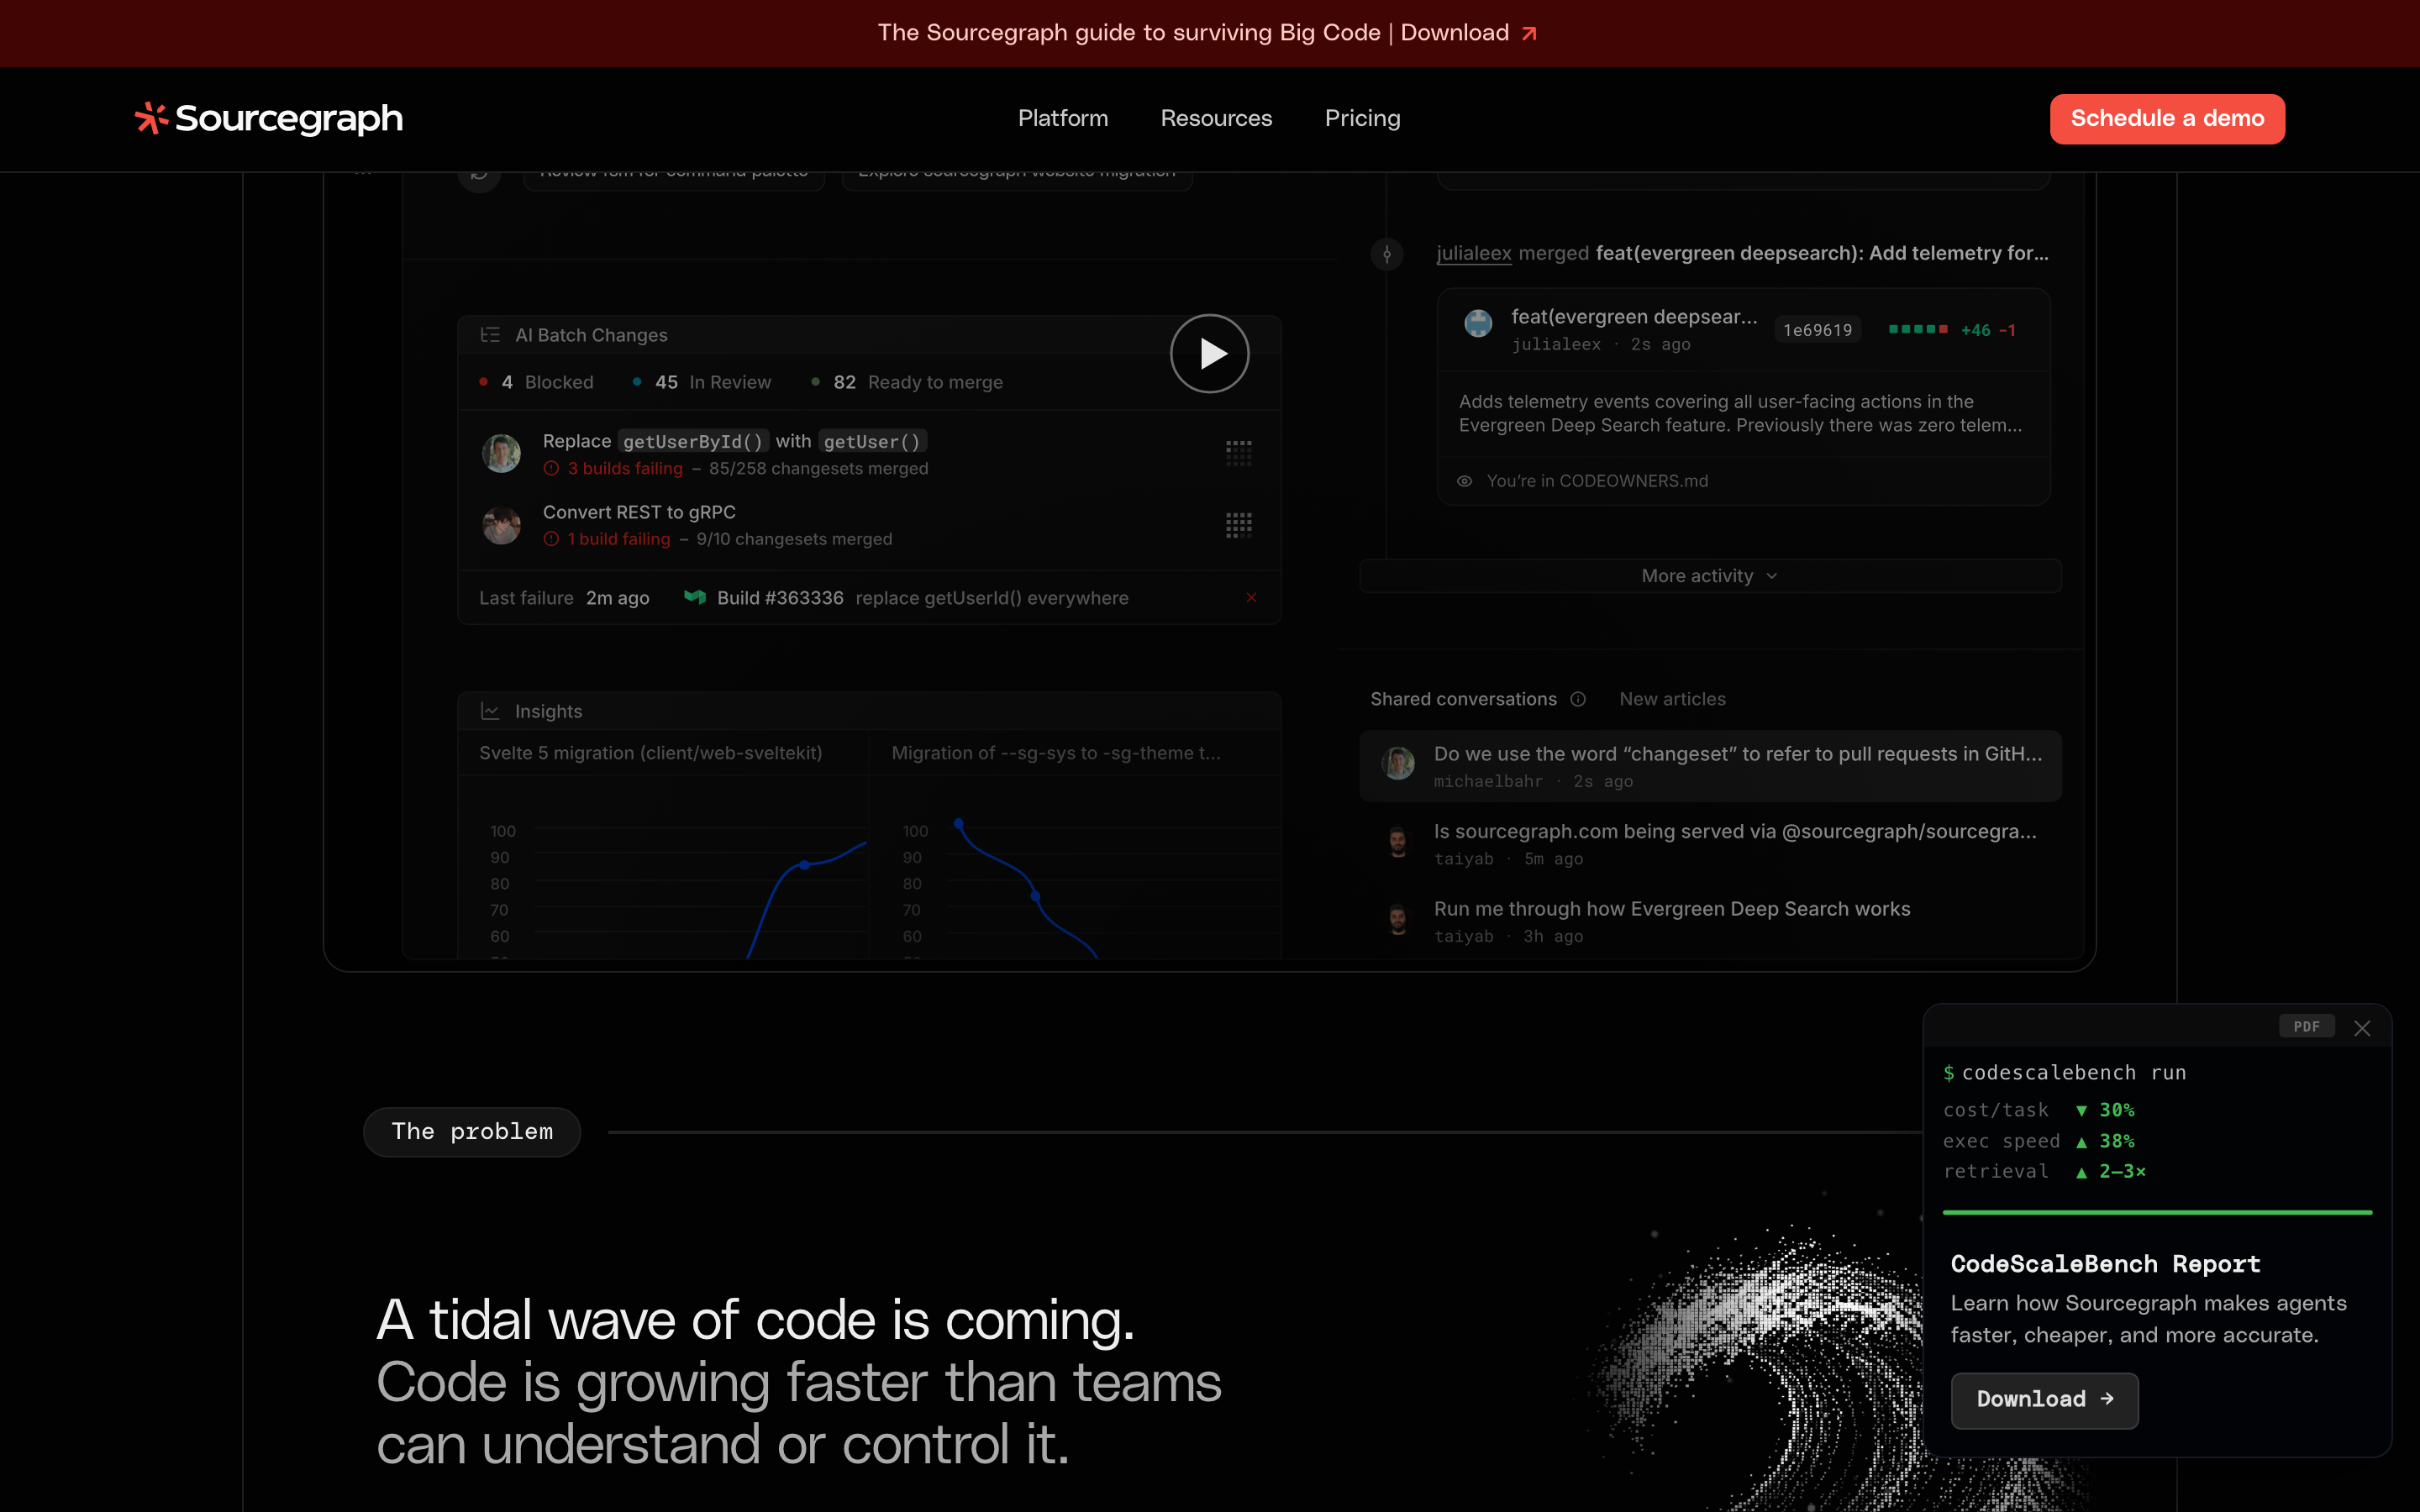Click 4 Blocked status

pyautogui.click(x=537, y=382)
